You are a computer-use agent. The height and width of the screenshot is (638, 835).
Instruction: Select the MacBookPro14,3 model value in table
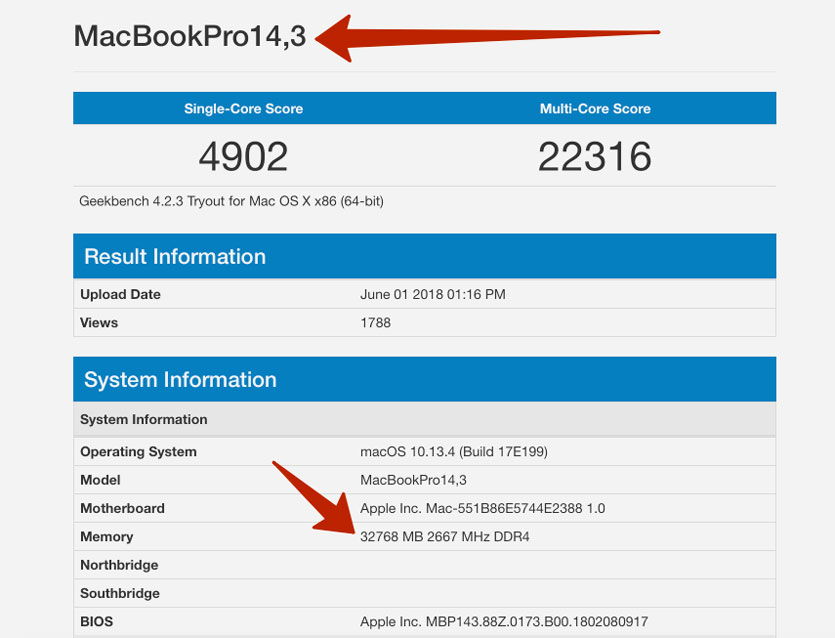413,480
